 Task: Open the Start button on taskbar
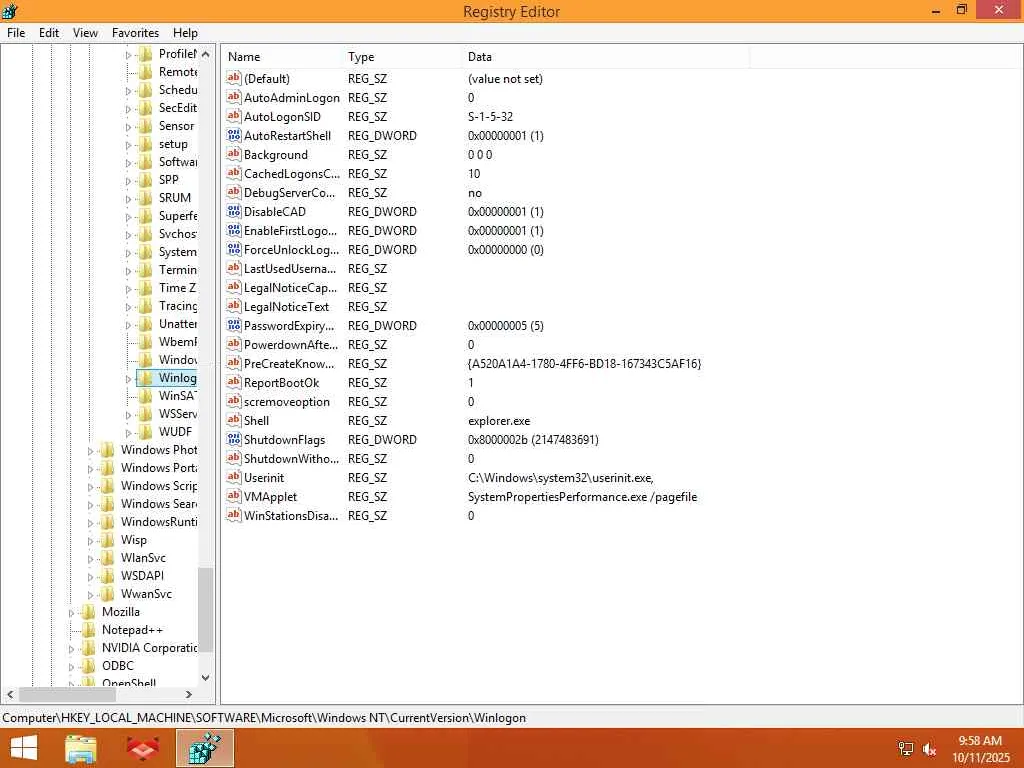coord(24,748)
